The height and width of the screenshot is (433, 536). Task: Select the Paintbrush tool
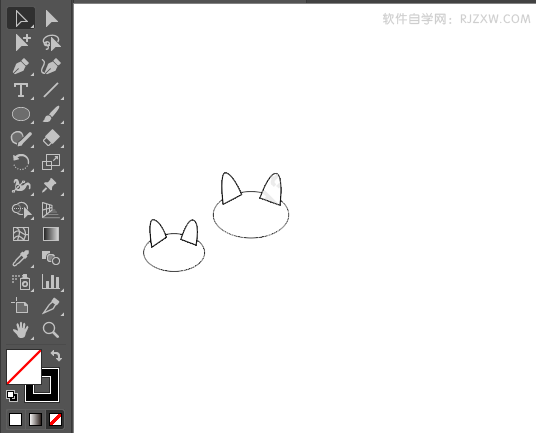pyautogui.click(x=51, y=114)
